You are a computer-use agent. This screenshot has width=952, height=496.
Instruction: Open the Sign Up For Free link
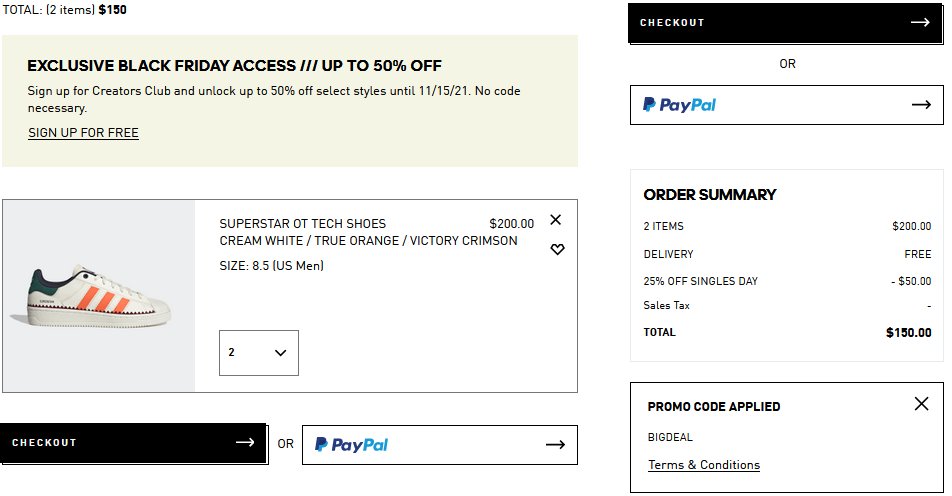tap(83, 133)
